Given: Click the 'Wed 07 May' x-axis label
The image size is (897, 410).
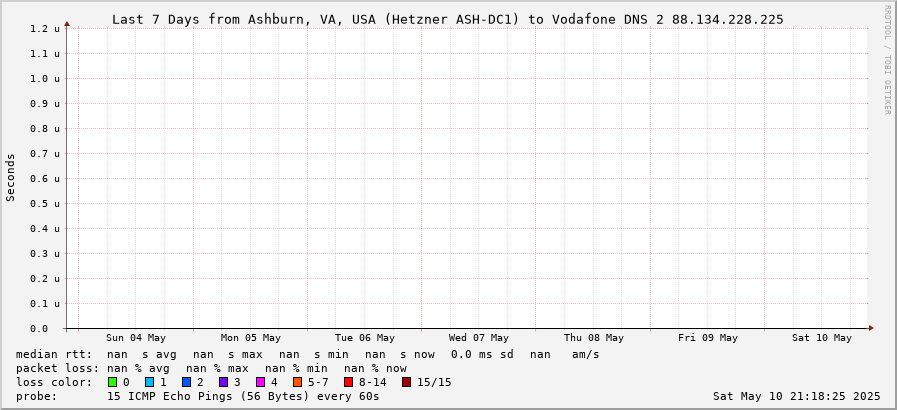Looking at the screenshot, I should point(479,338).
